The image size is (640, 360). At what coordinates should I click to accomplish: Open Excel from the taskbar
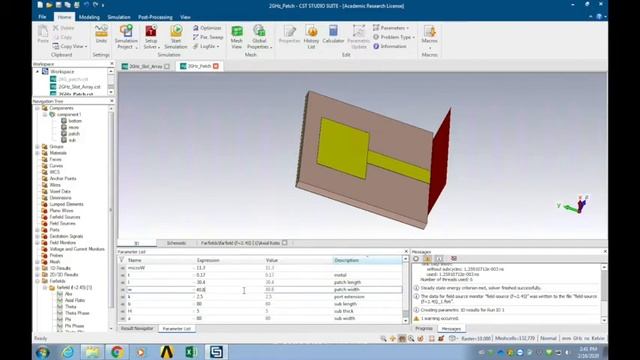[x=191, y=351]
